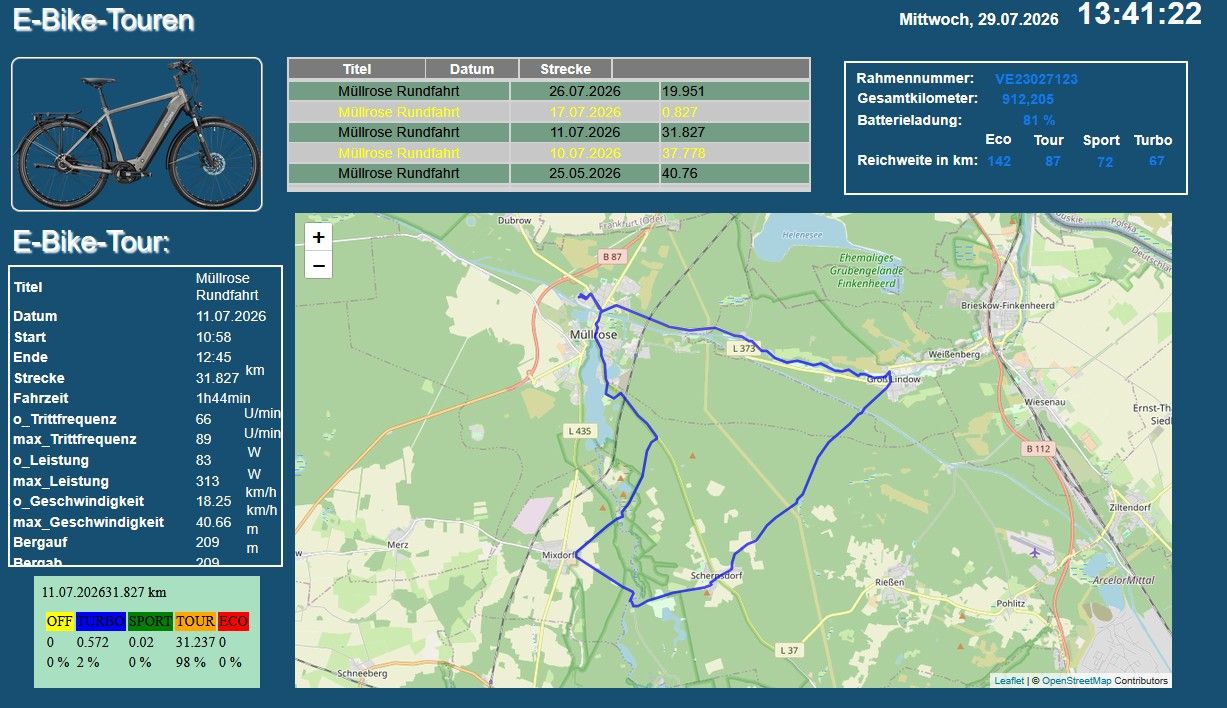Select the tour dated 17.07.2026

[x=548, y=112]
